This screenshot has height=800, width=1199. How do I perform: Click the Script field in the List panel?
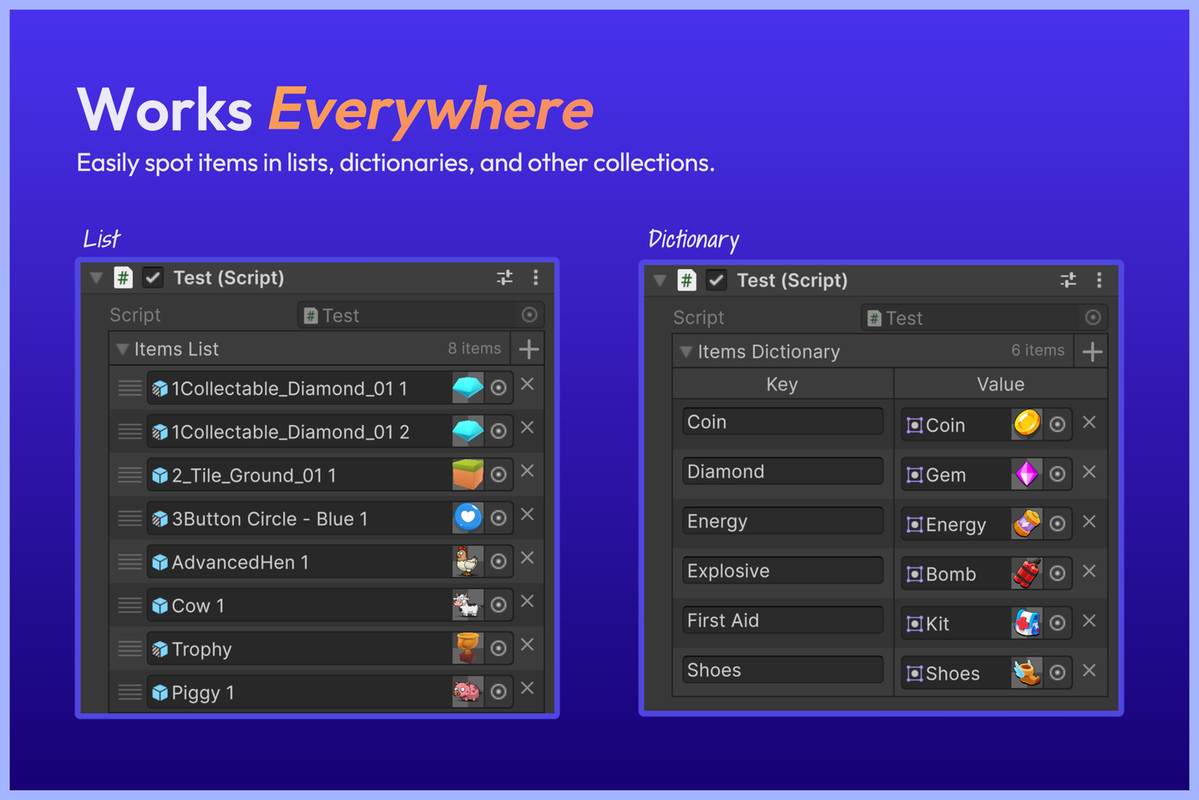click(421, 315)
